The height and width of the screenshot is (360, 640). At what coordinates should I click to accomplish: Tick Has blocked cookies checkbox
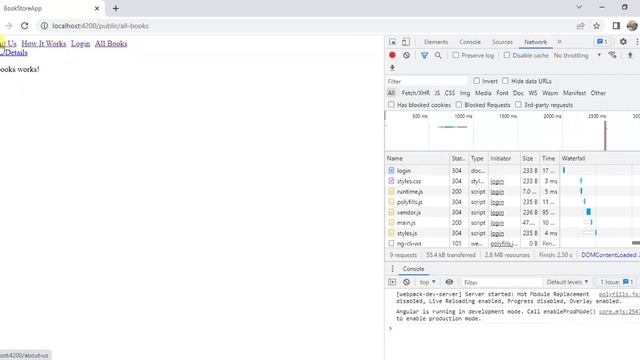click(x=391, y=105)
